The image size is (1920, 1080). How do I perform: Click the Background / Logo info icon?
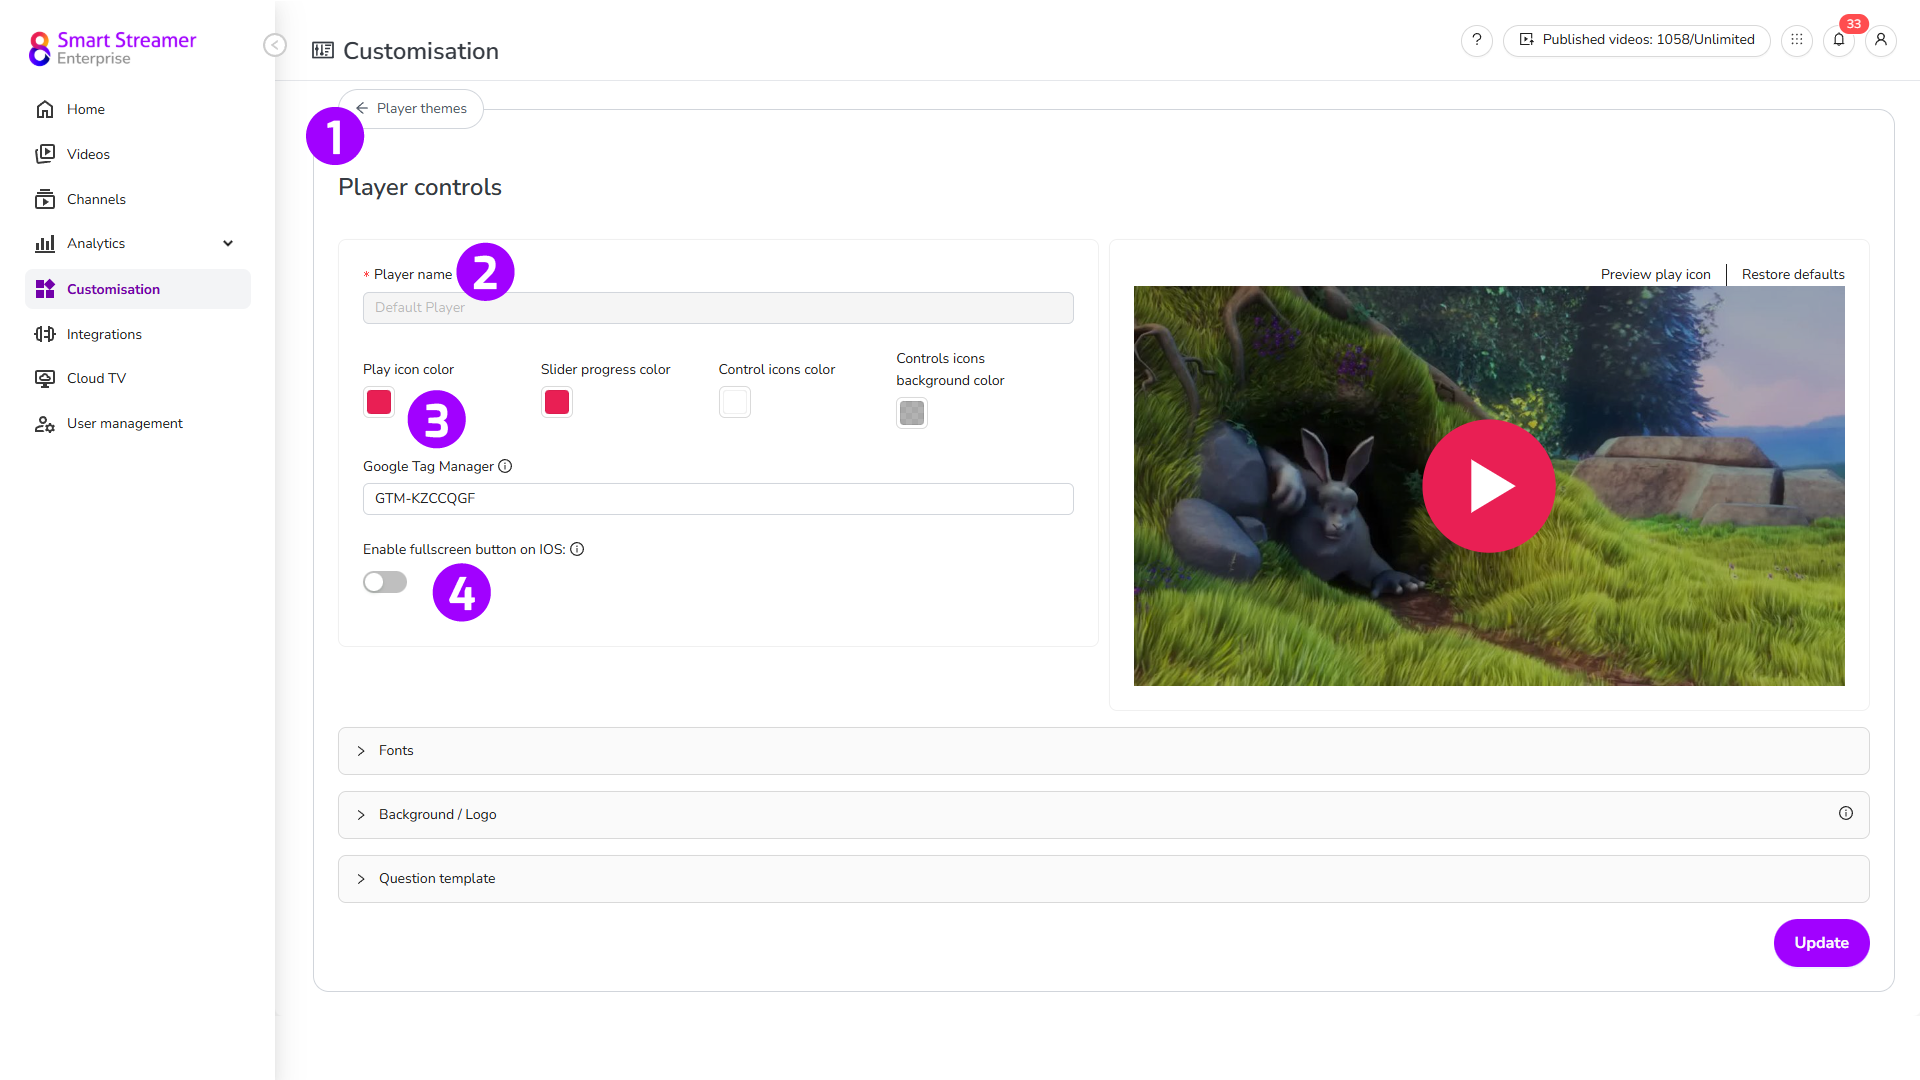point(1845,814)
